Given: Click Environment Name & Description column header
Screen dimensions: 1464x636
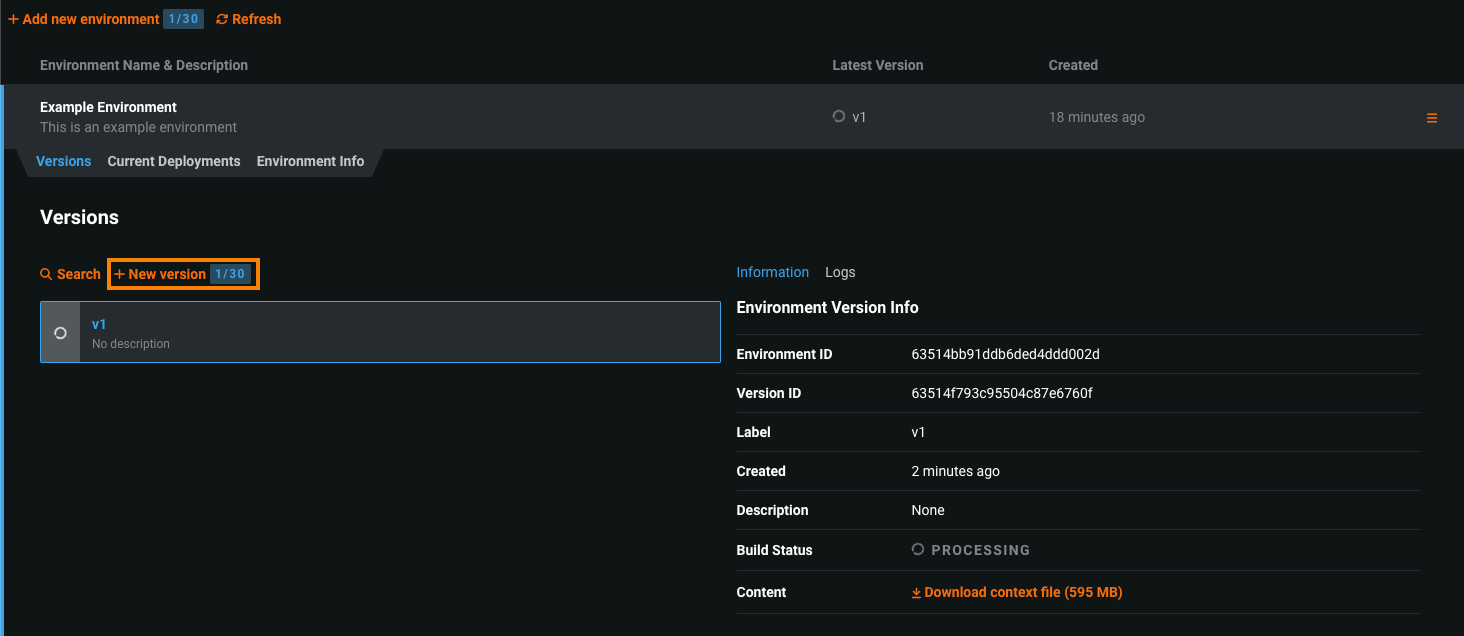Looking at the screenshot, I should [144, 65].
